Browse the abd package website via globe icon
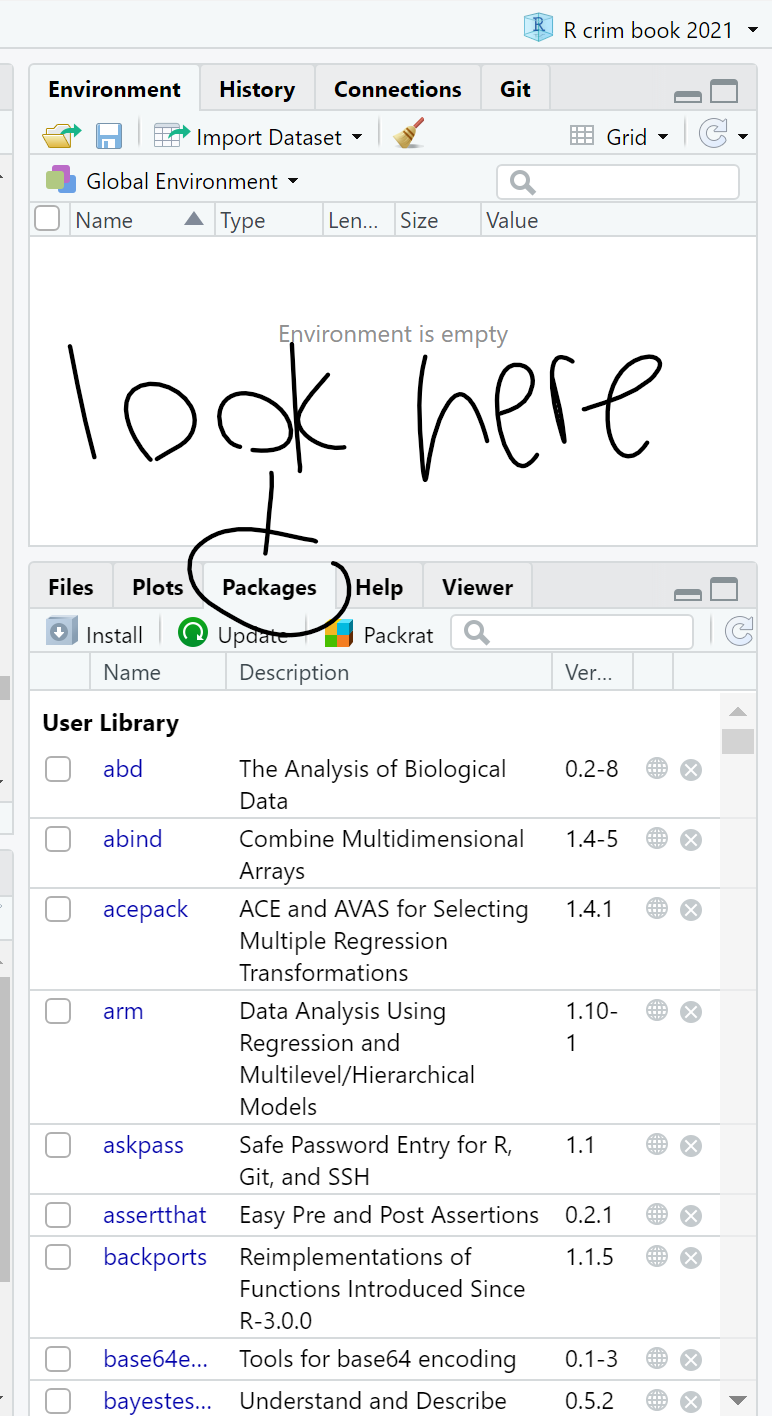This screenshot has height=1416, width=772. click(x=656, y=769)
